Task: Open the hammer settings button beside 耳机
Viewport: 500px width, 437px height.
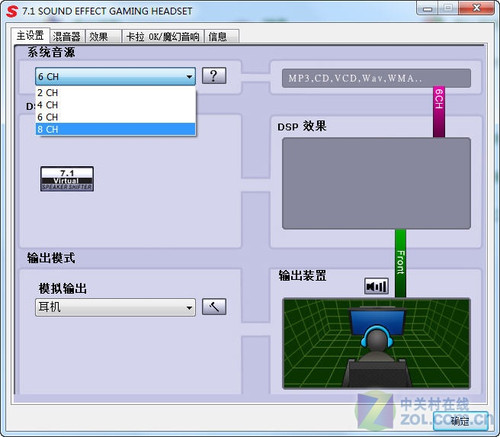Action: pyautogui.click(x=214, y=307)
